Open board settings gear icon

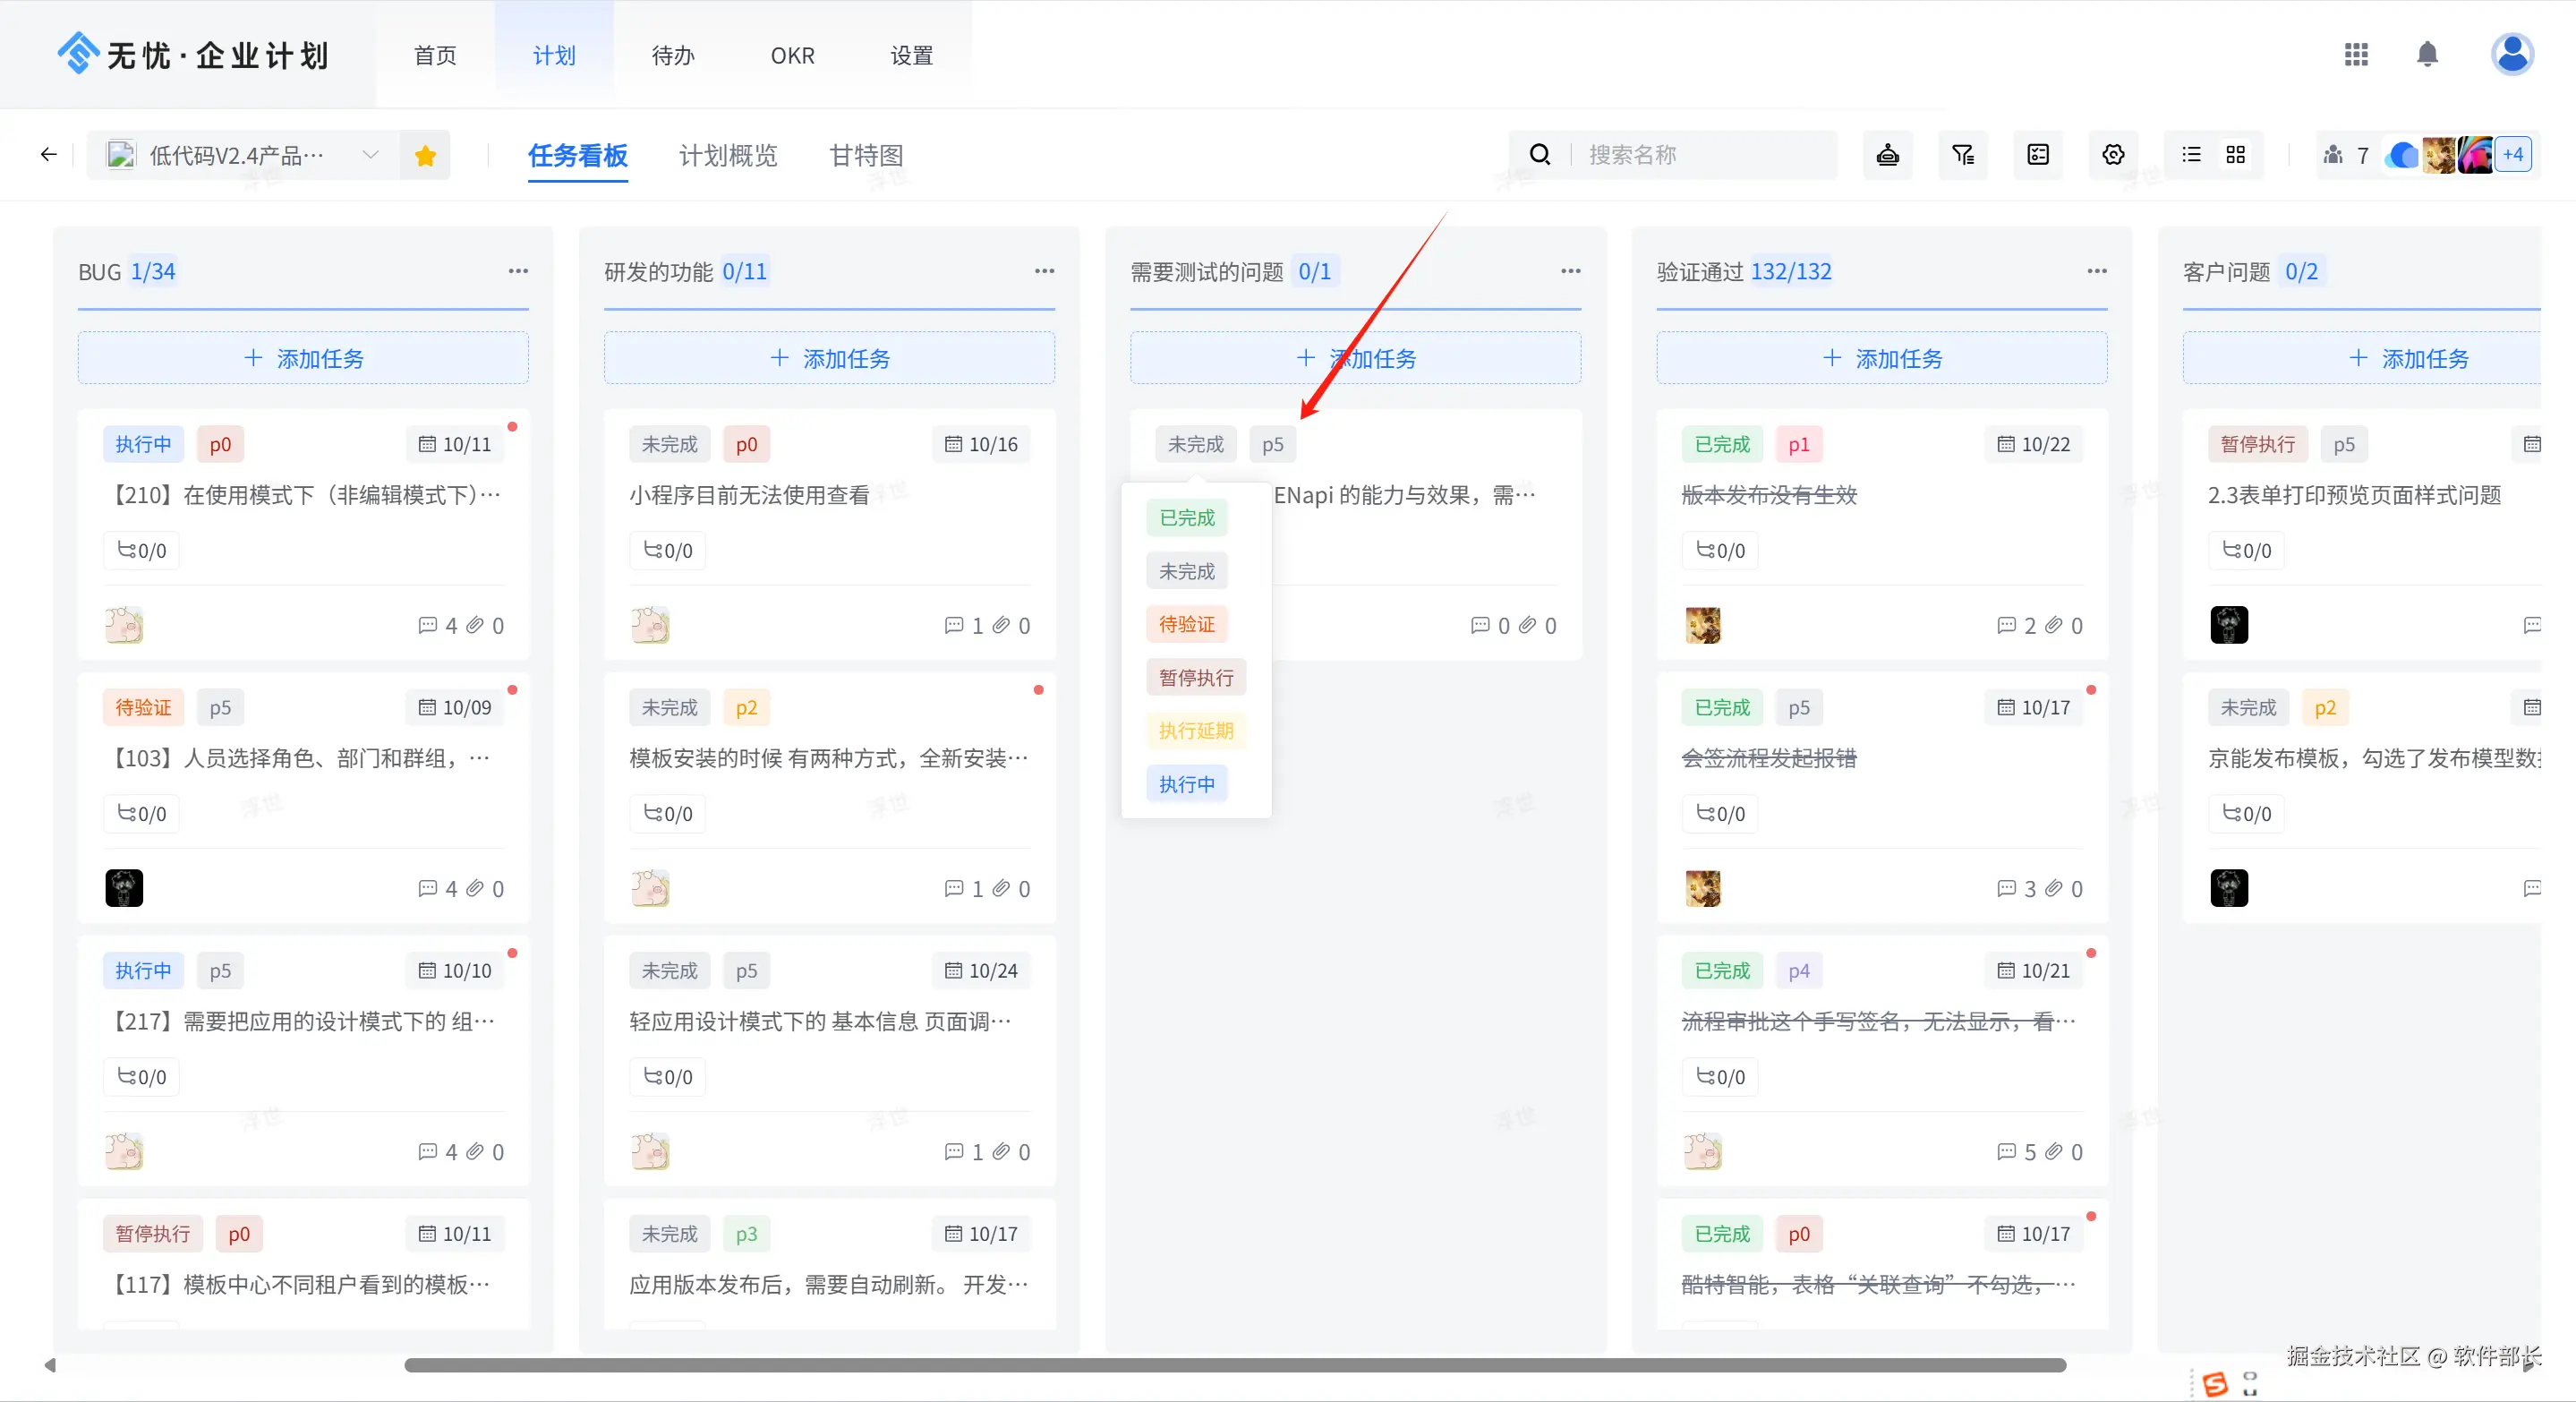tap(2112, 155)
